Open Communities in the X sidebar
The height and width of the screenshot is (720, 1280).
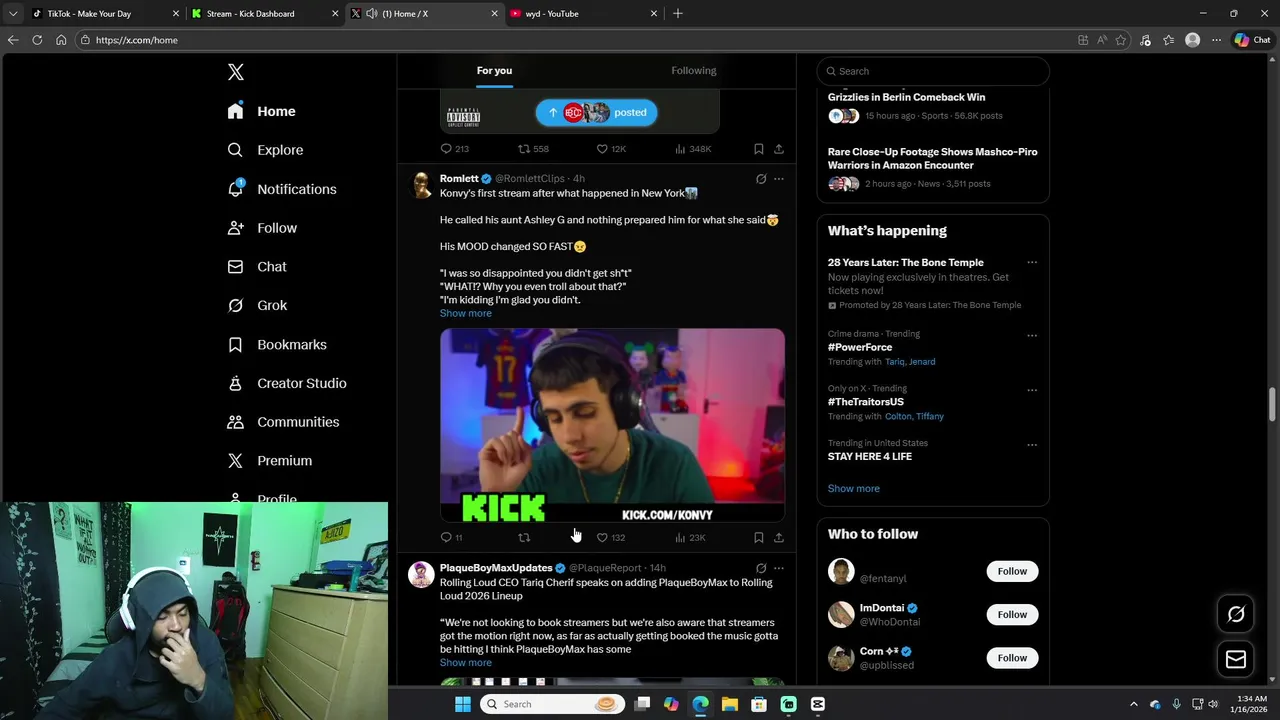(283, 422)
